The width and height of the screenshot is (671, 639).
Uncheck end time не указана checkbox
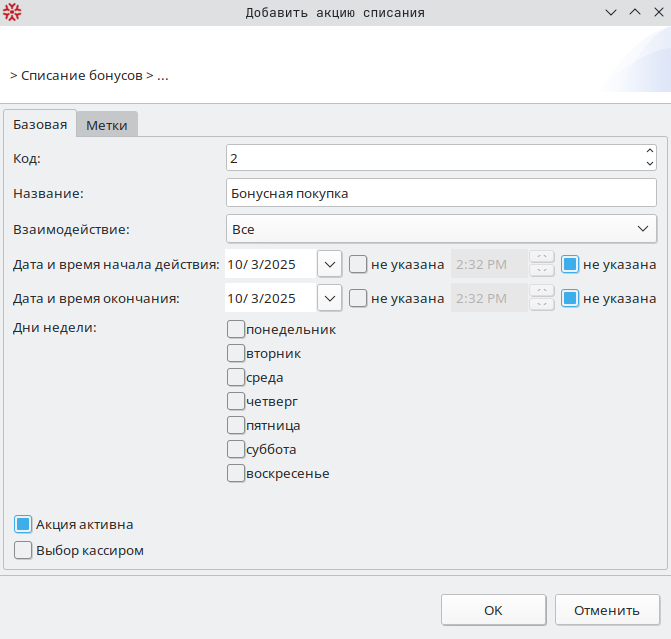(x=570, y=298)
